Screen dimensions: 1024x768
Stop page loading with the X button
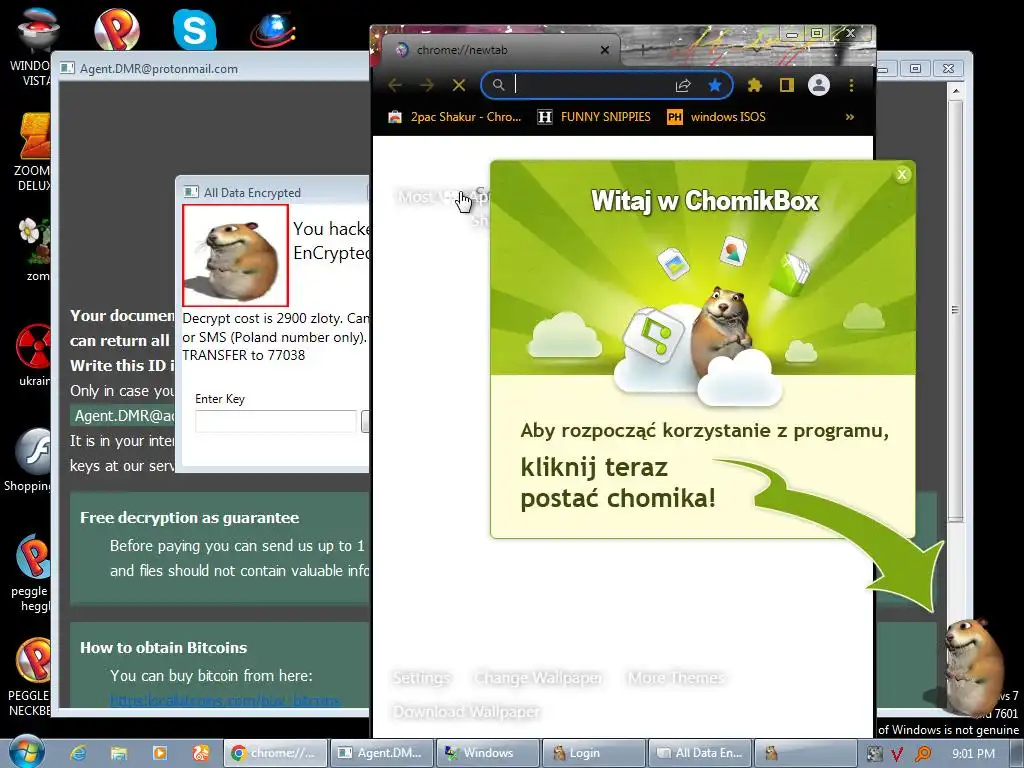point(459,85)
